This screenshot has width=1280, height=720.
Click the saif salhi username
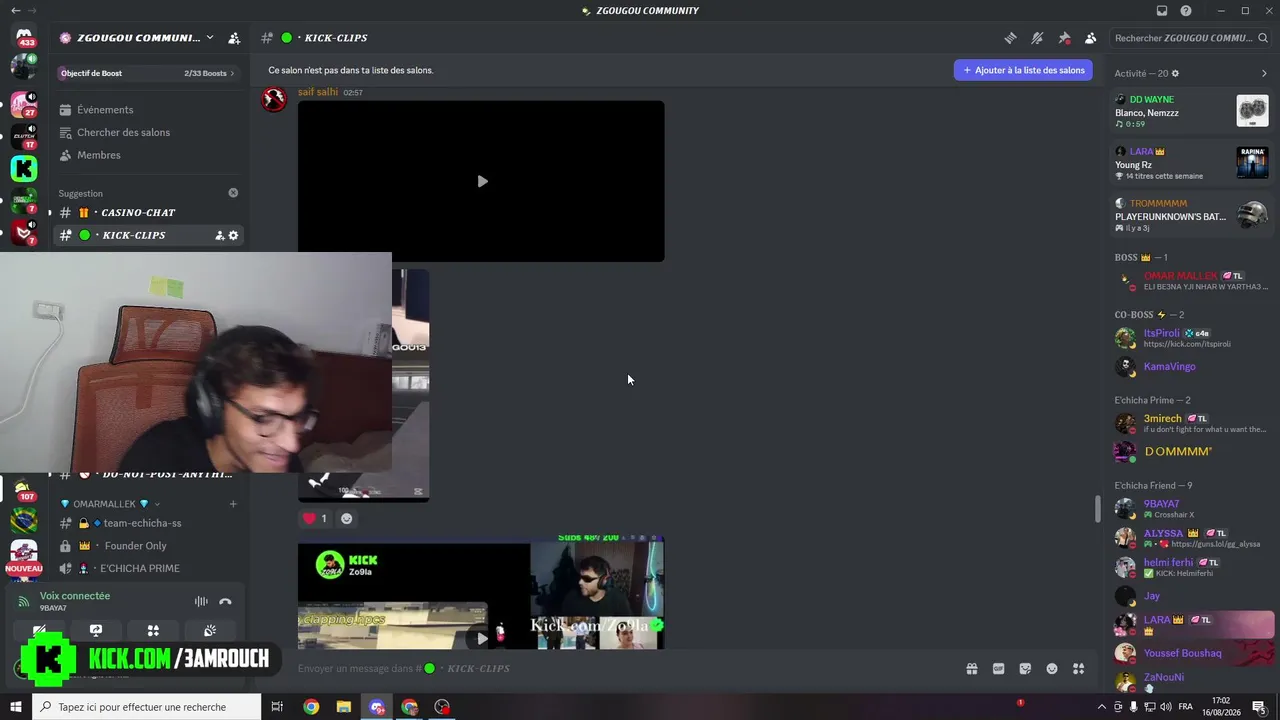(318, 92)
